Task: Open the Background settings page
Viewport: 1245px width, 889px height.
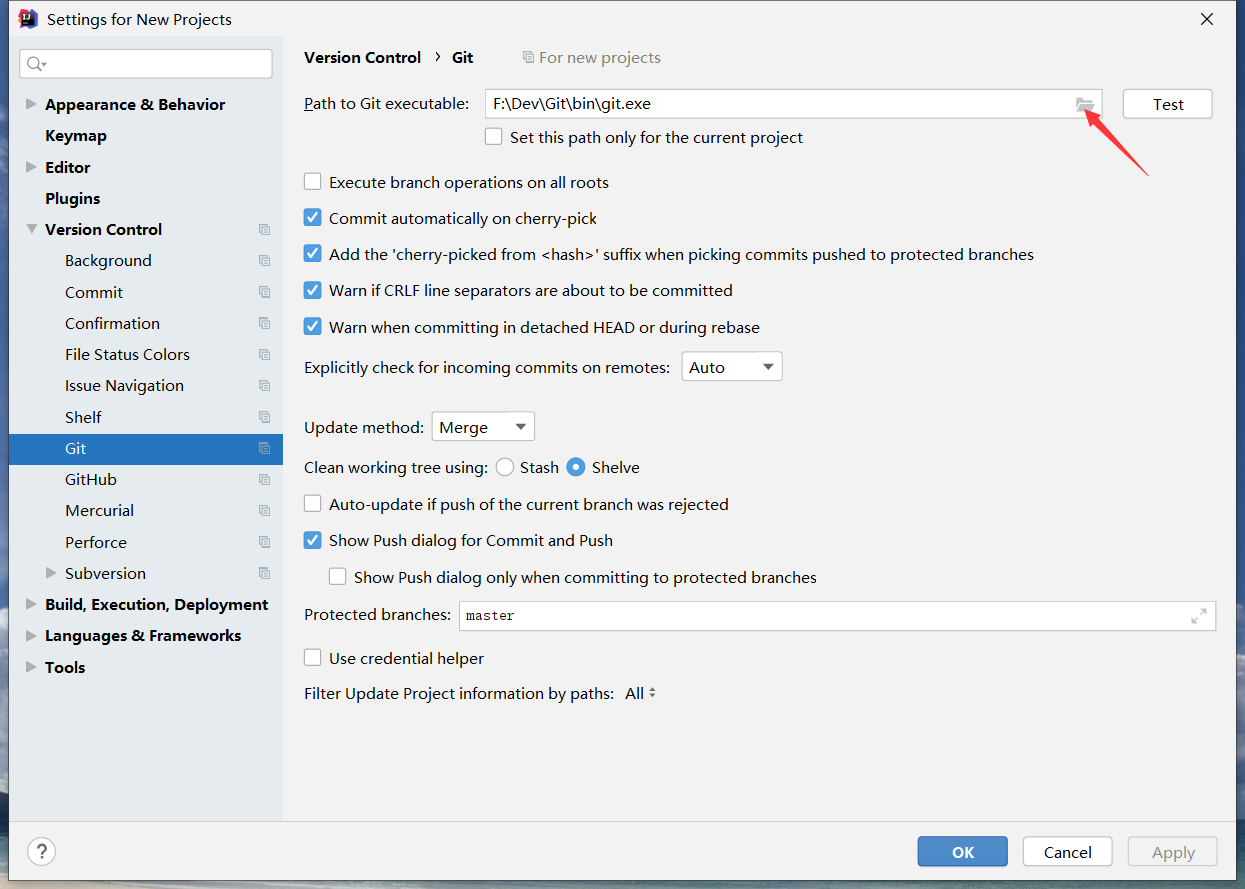Action: [x=108, y=260]
